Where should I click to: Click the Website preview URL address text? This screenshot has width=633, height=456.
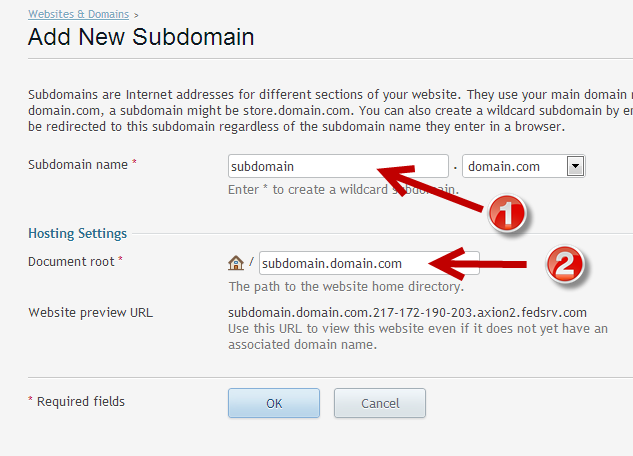coord(407,312)
